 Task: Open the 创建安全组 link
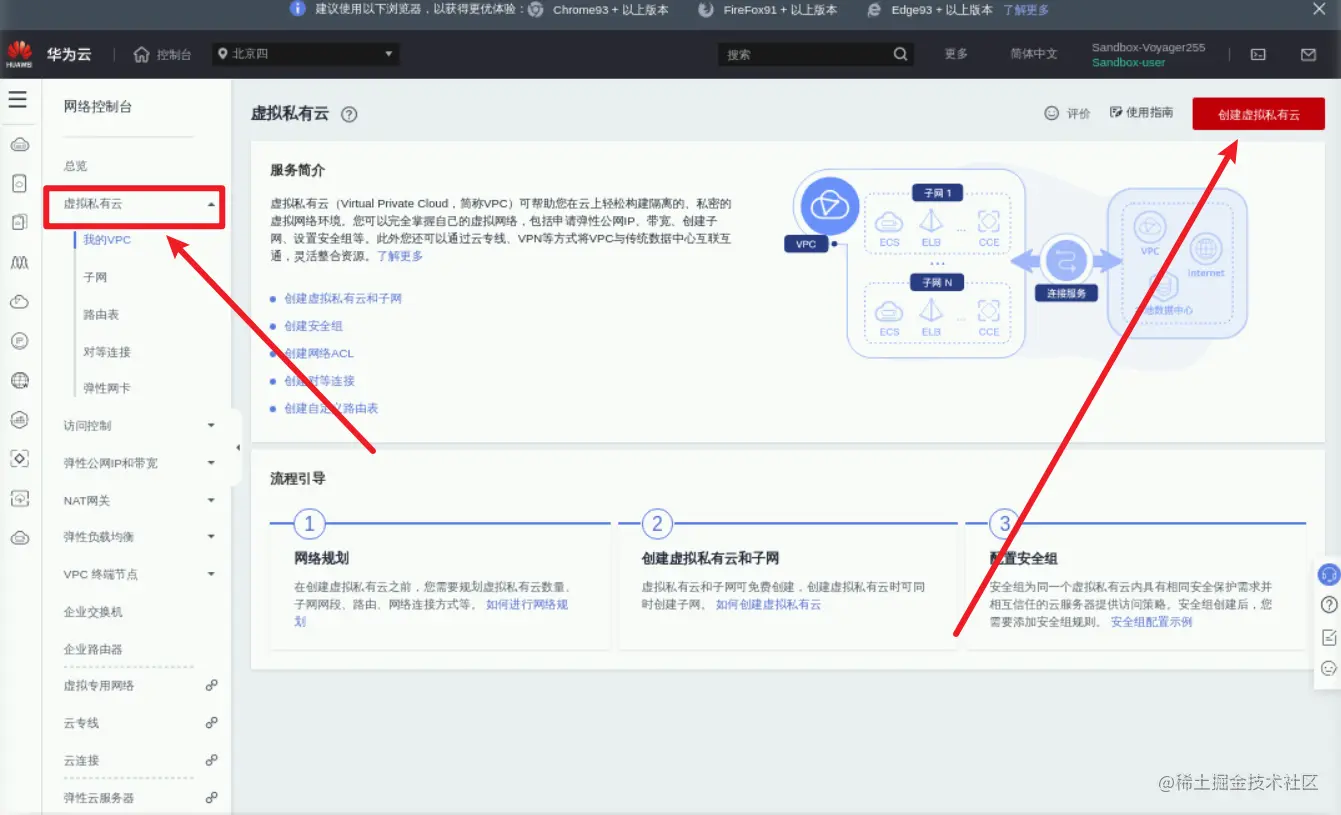point(313,326)
